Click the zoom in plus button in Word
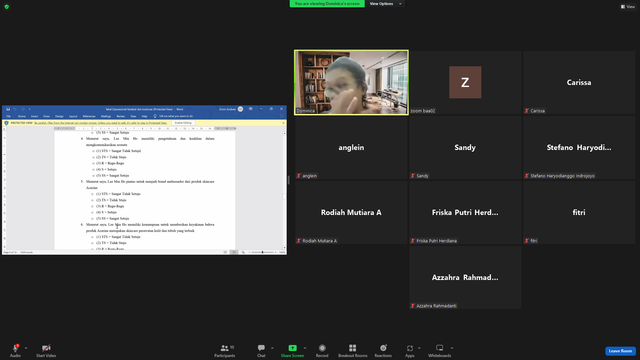Viewport: 640px width, 360px height. coord(276,252)
